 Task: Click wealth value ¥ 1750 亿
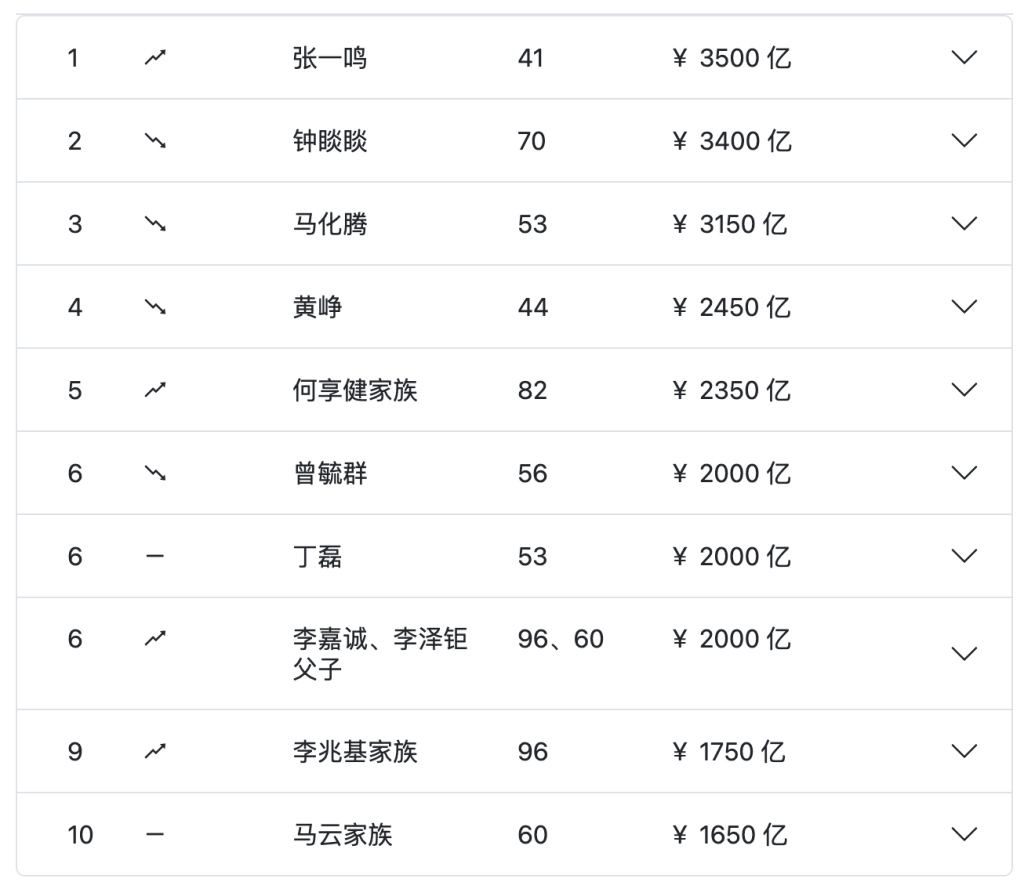point(729,752)
